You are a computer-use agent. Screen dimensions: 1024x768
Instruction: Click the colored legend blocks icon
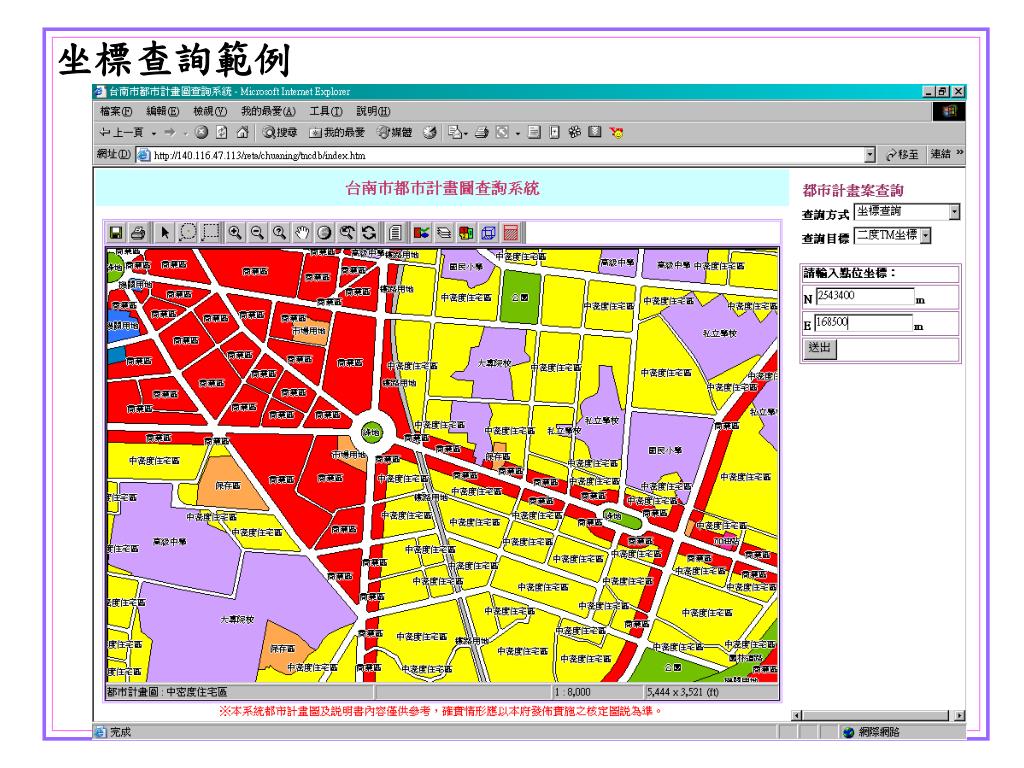point(466,233)
